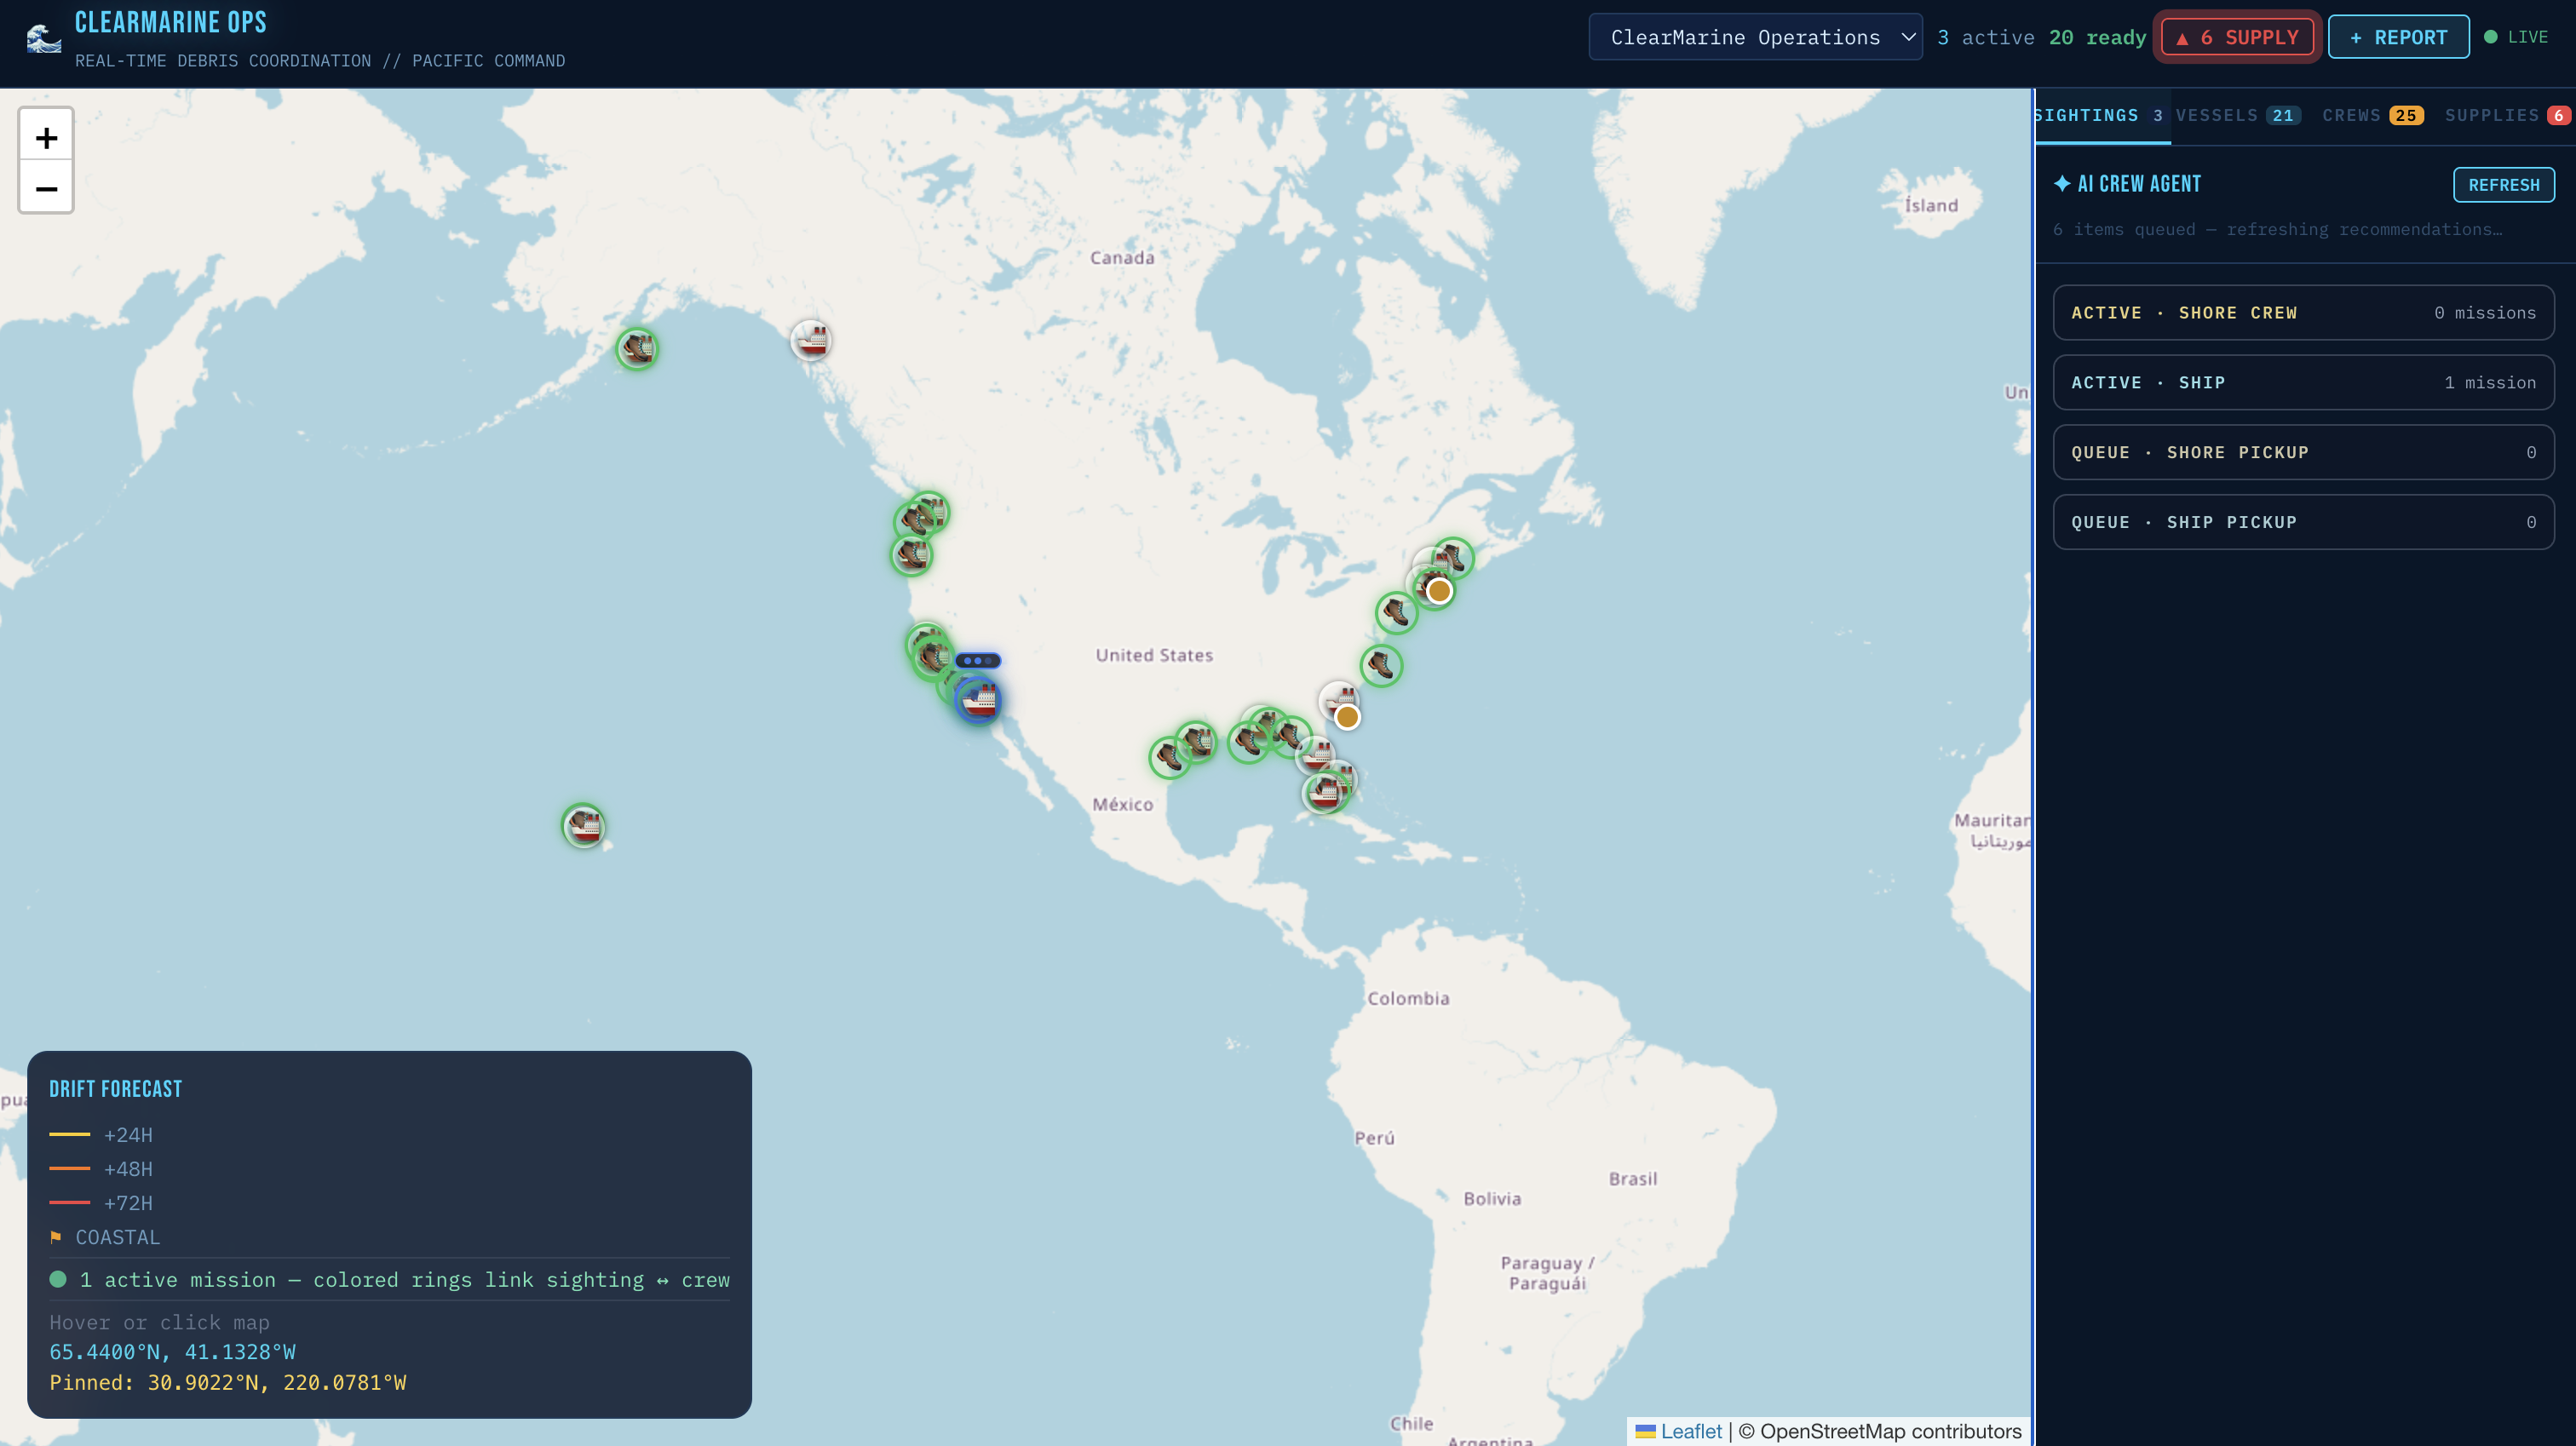The width and height of the screenshot is (2576, 1446).
Task: Click the boot marker on Alaska Peninsula
Action: pos(637,349)
